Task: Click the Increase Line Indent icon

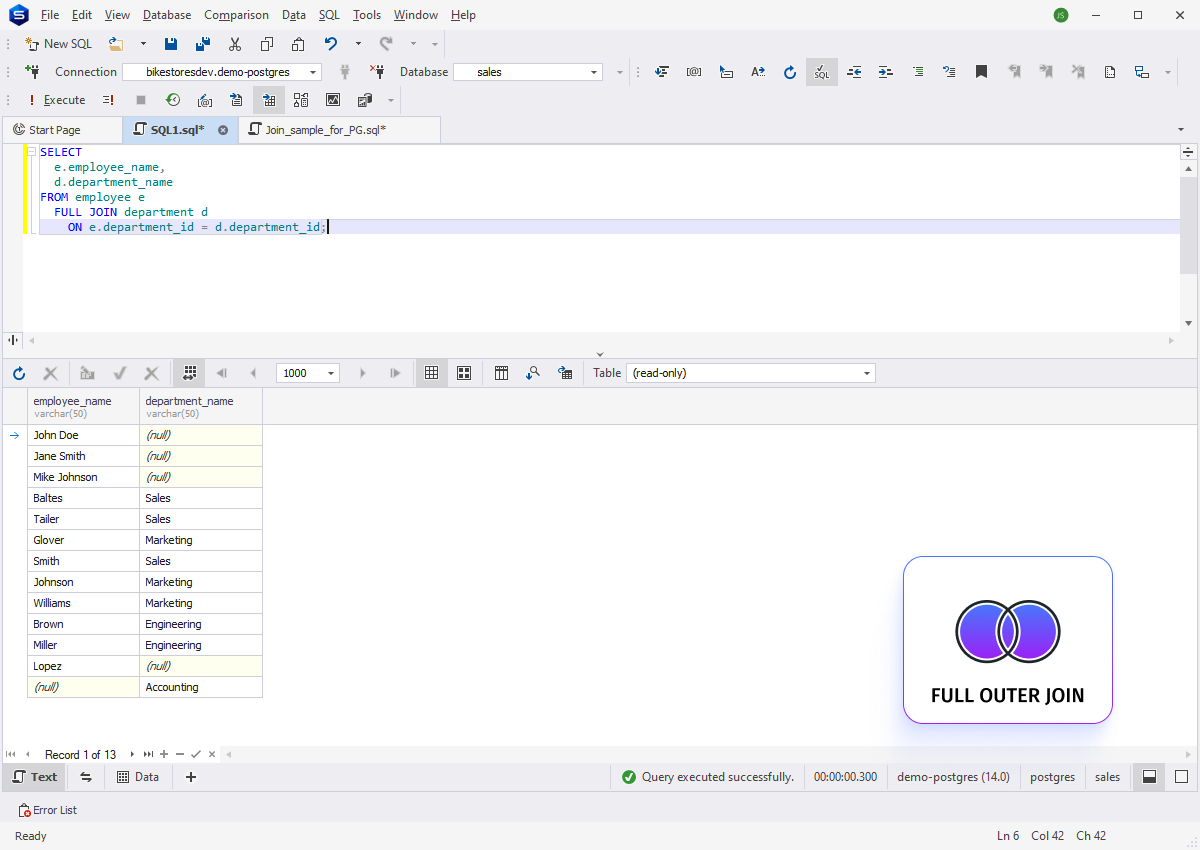Action: (886, 72)
